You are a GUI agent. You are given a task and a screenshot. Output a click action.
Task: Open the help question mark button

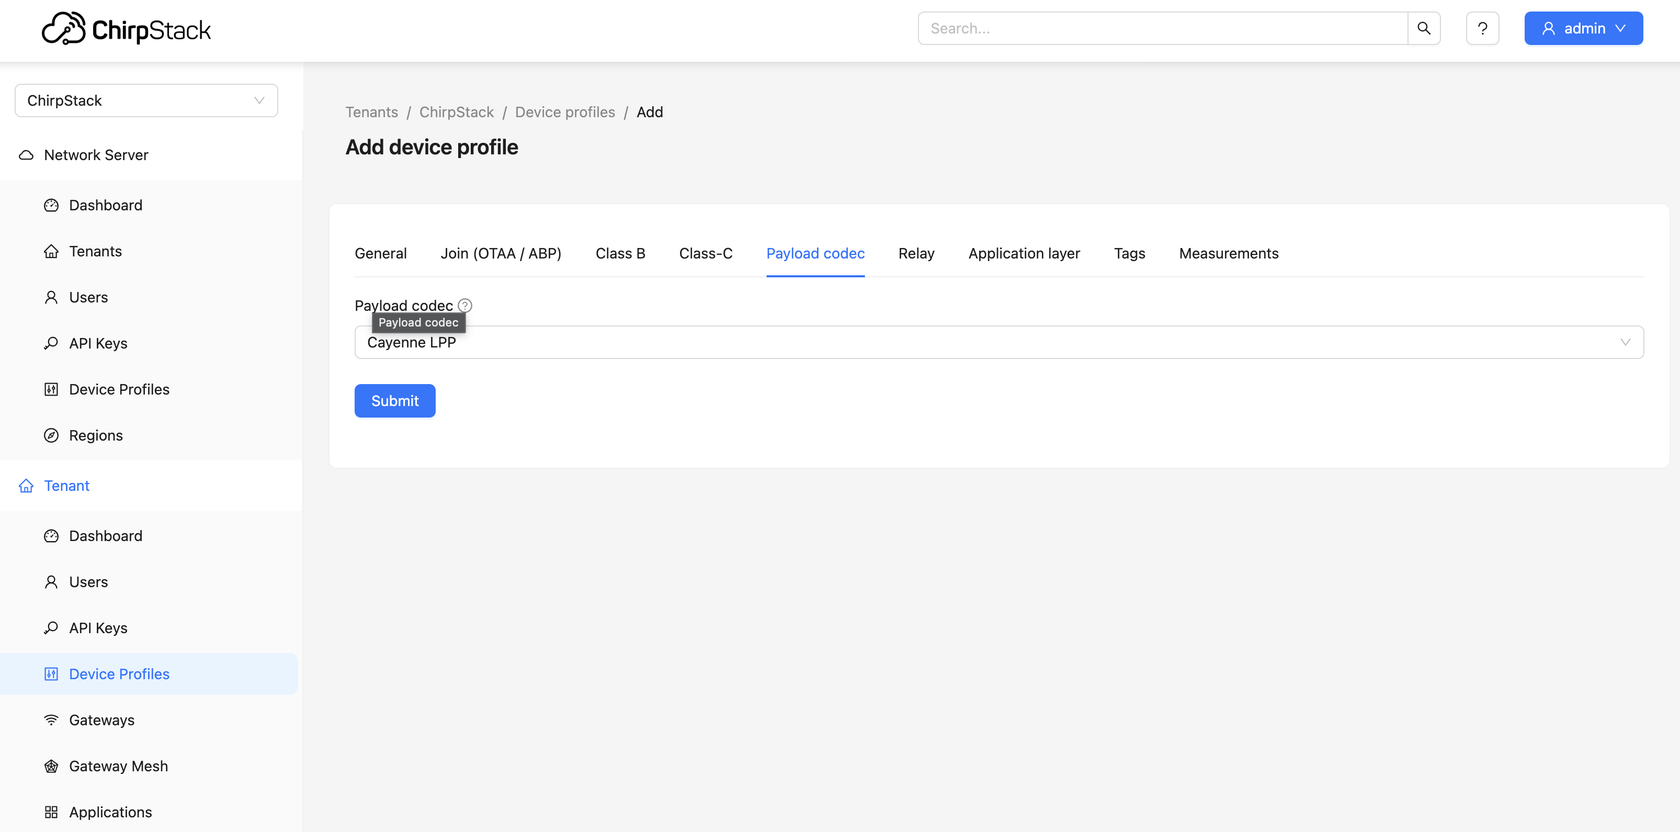(1482, 28)
